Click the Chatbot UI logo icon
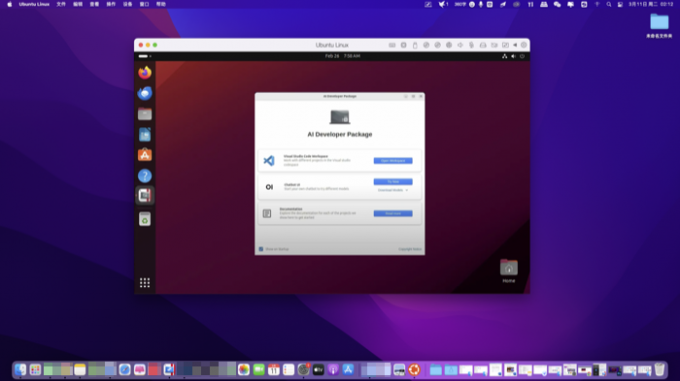The width and height of the screenshot is (680, 381). click(x=269, y=187)
